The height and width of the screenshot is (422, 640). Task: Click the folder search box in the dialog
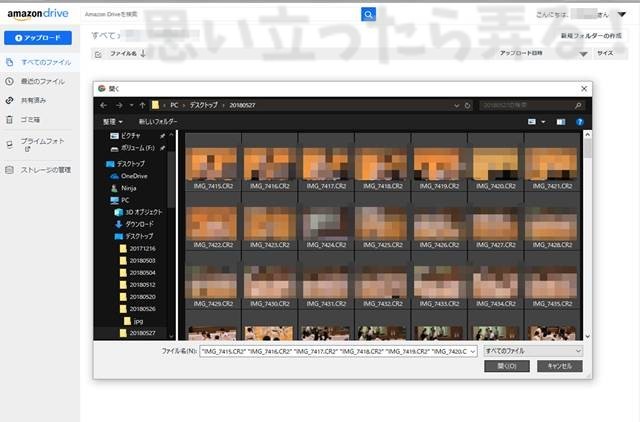[x=532, y=105]
